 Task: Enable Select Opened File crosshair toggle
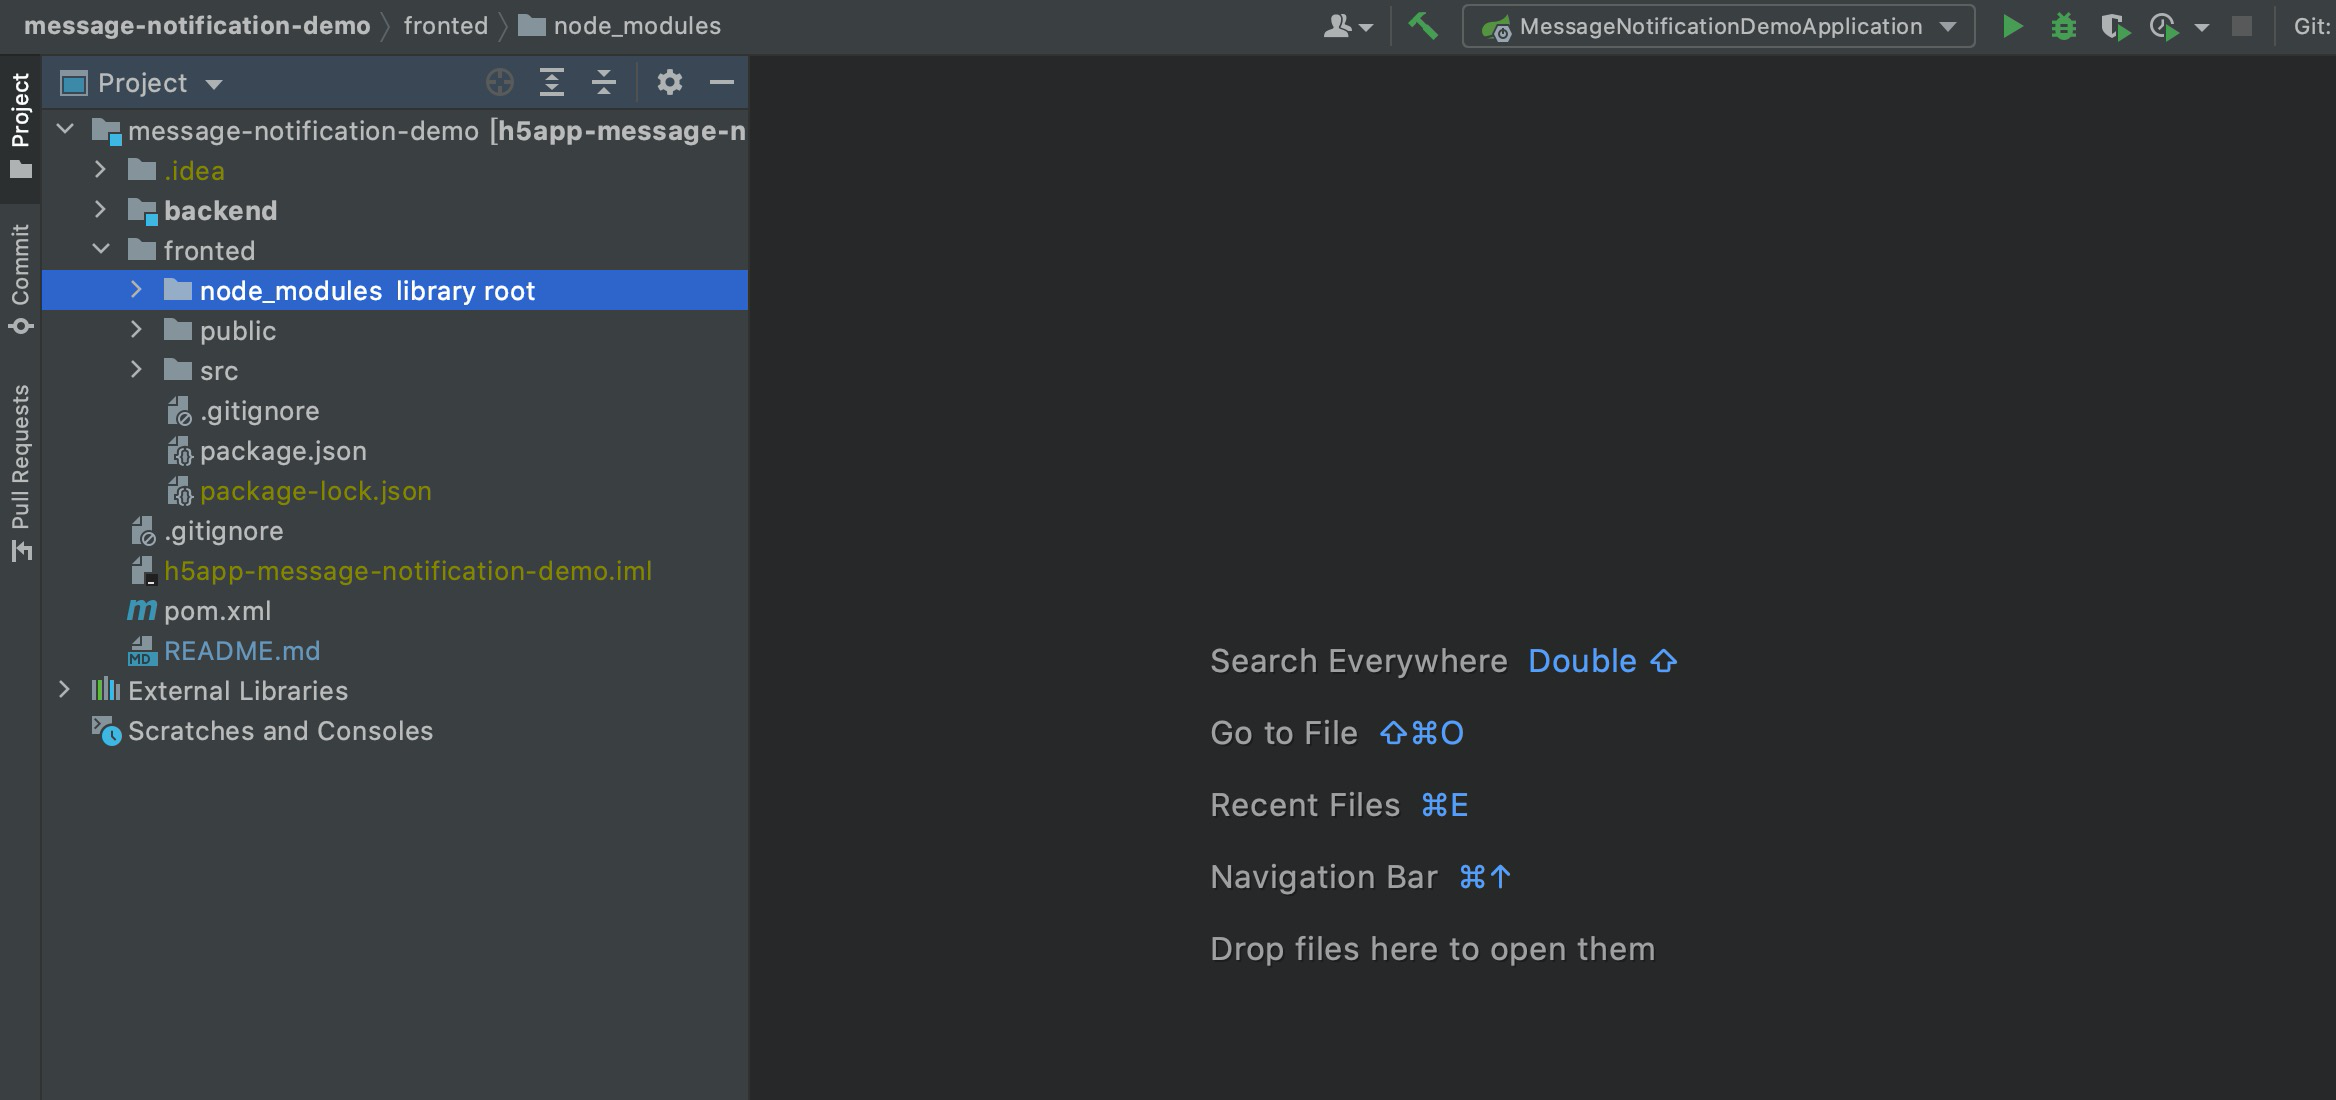click(498, 82)
